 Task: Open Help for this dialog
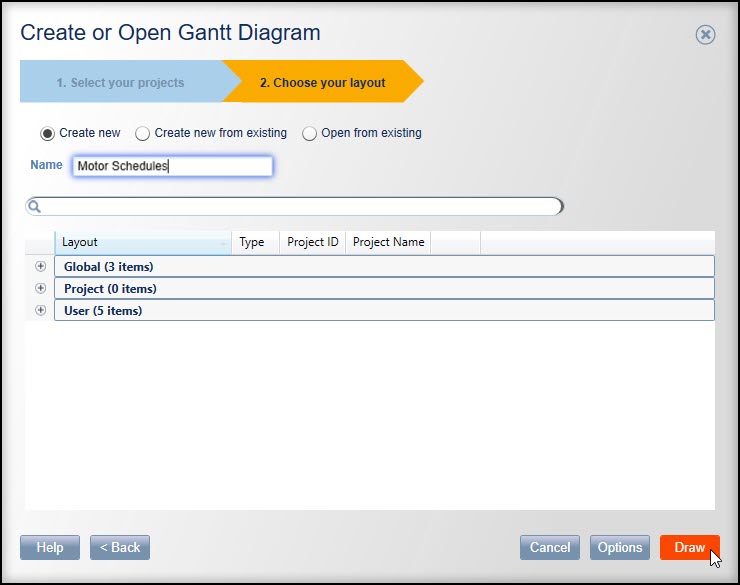coord(50,547)
